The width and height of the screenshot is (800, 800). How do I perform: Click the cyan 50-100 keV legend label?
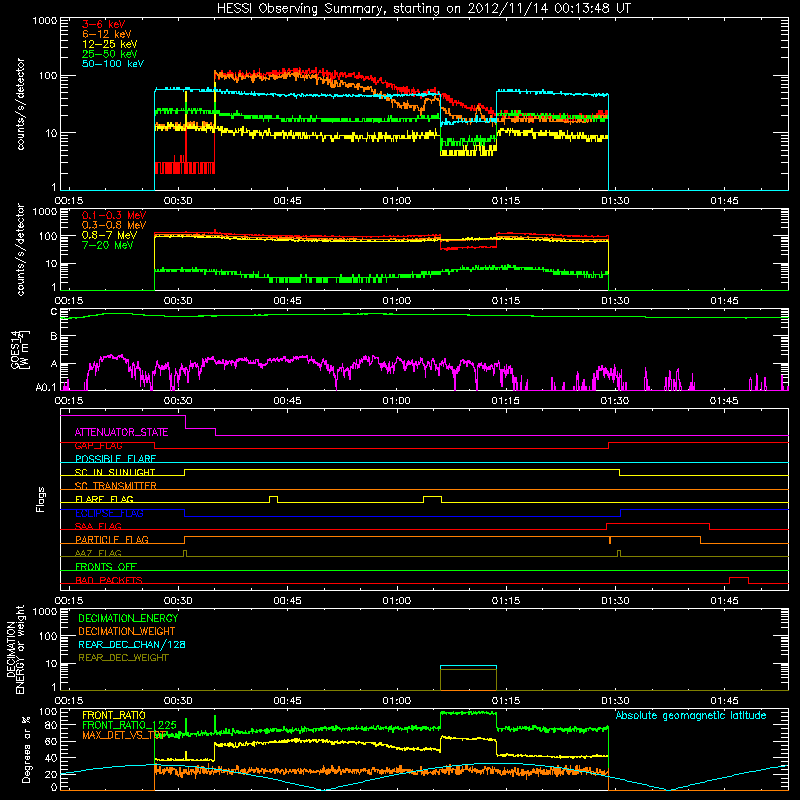point(113,64)
